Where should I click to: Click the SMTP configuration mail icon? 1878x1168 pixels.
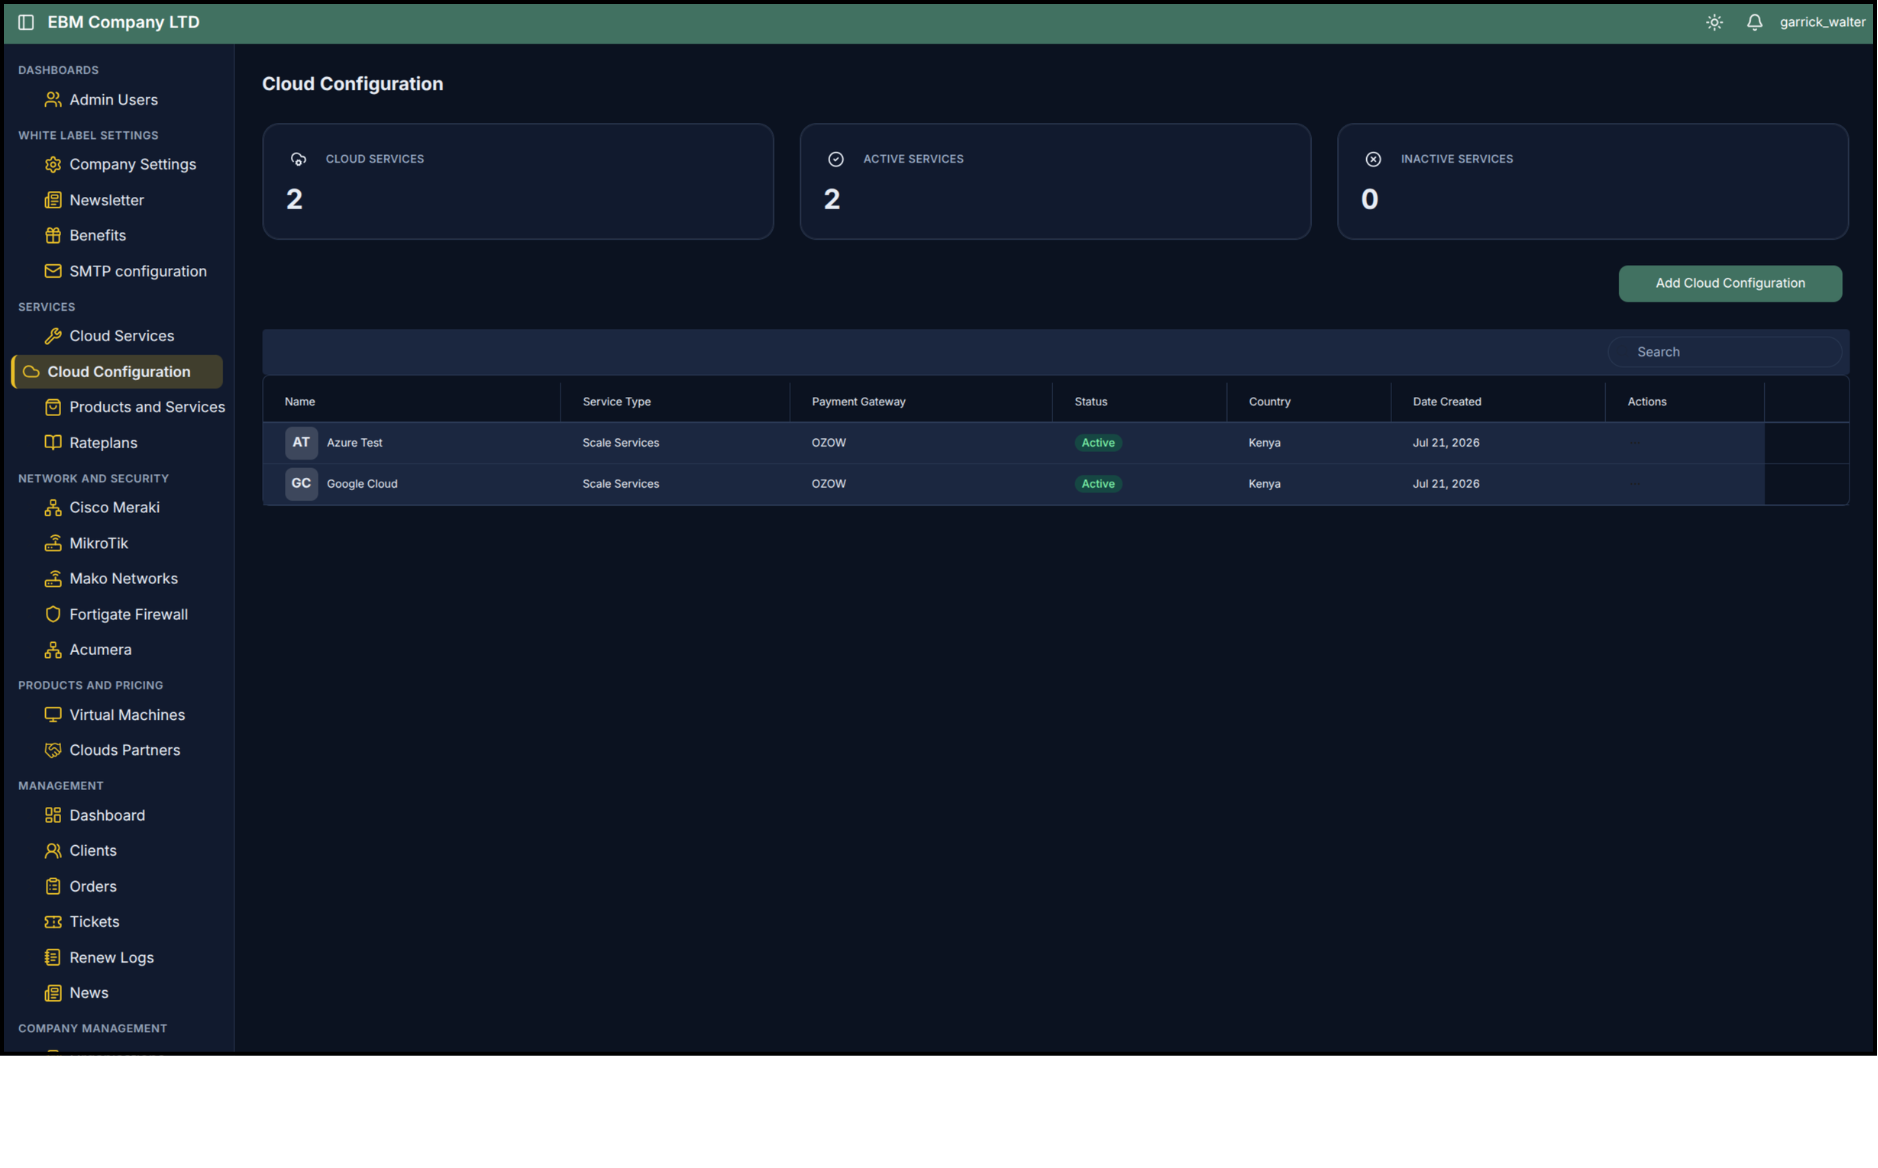click(x=53, y=271)
